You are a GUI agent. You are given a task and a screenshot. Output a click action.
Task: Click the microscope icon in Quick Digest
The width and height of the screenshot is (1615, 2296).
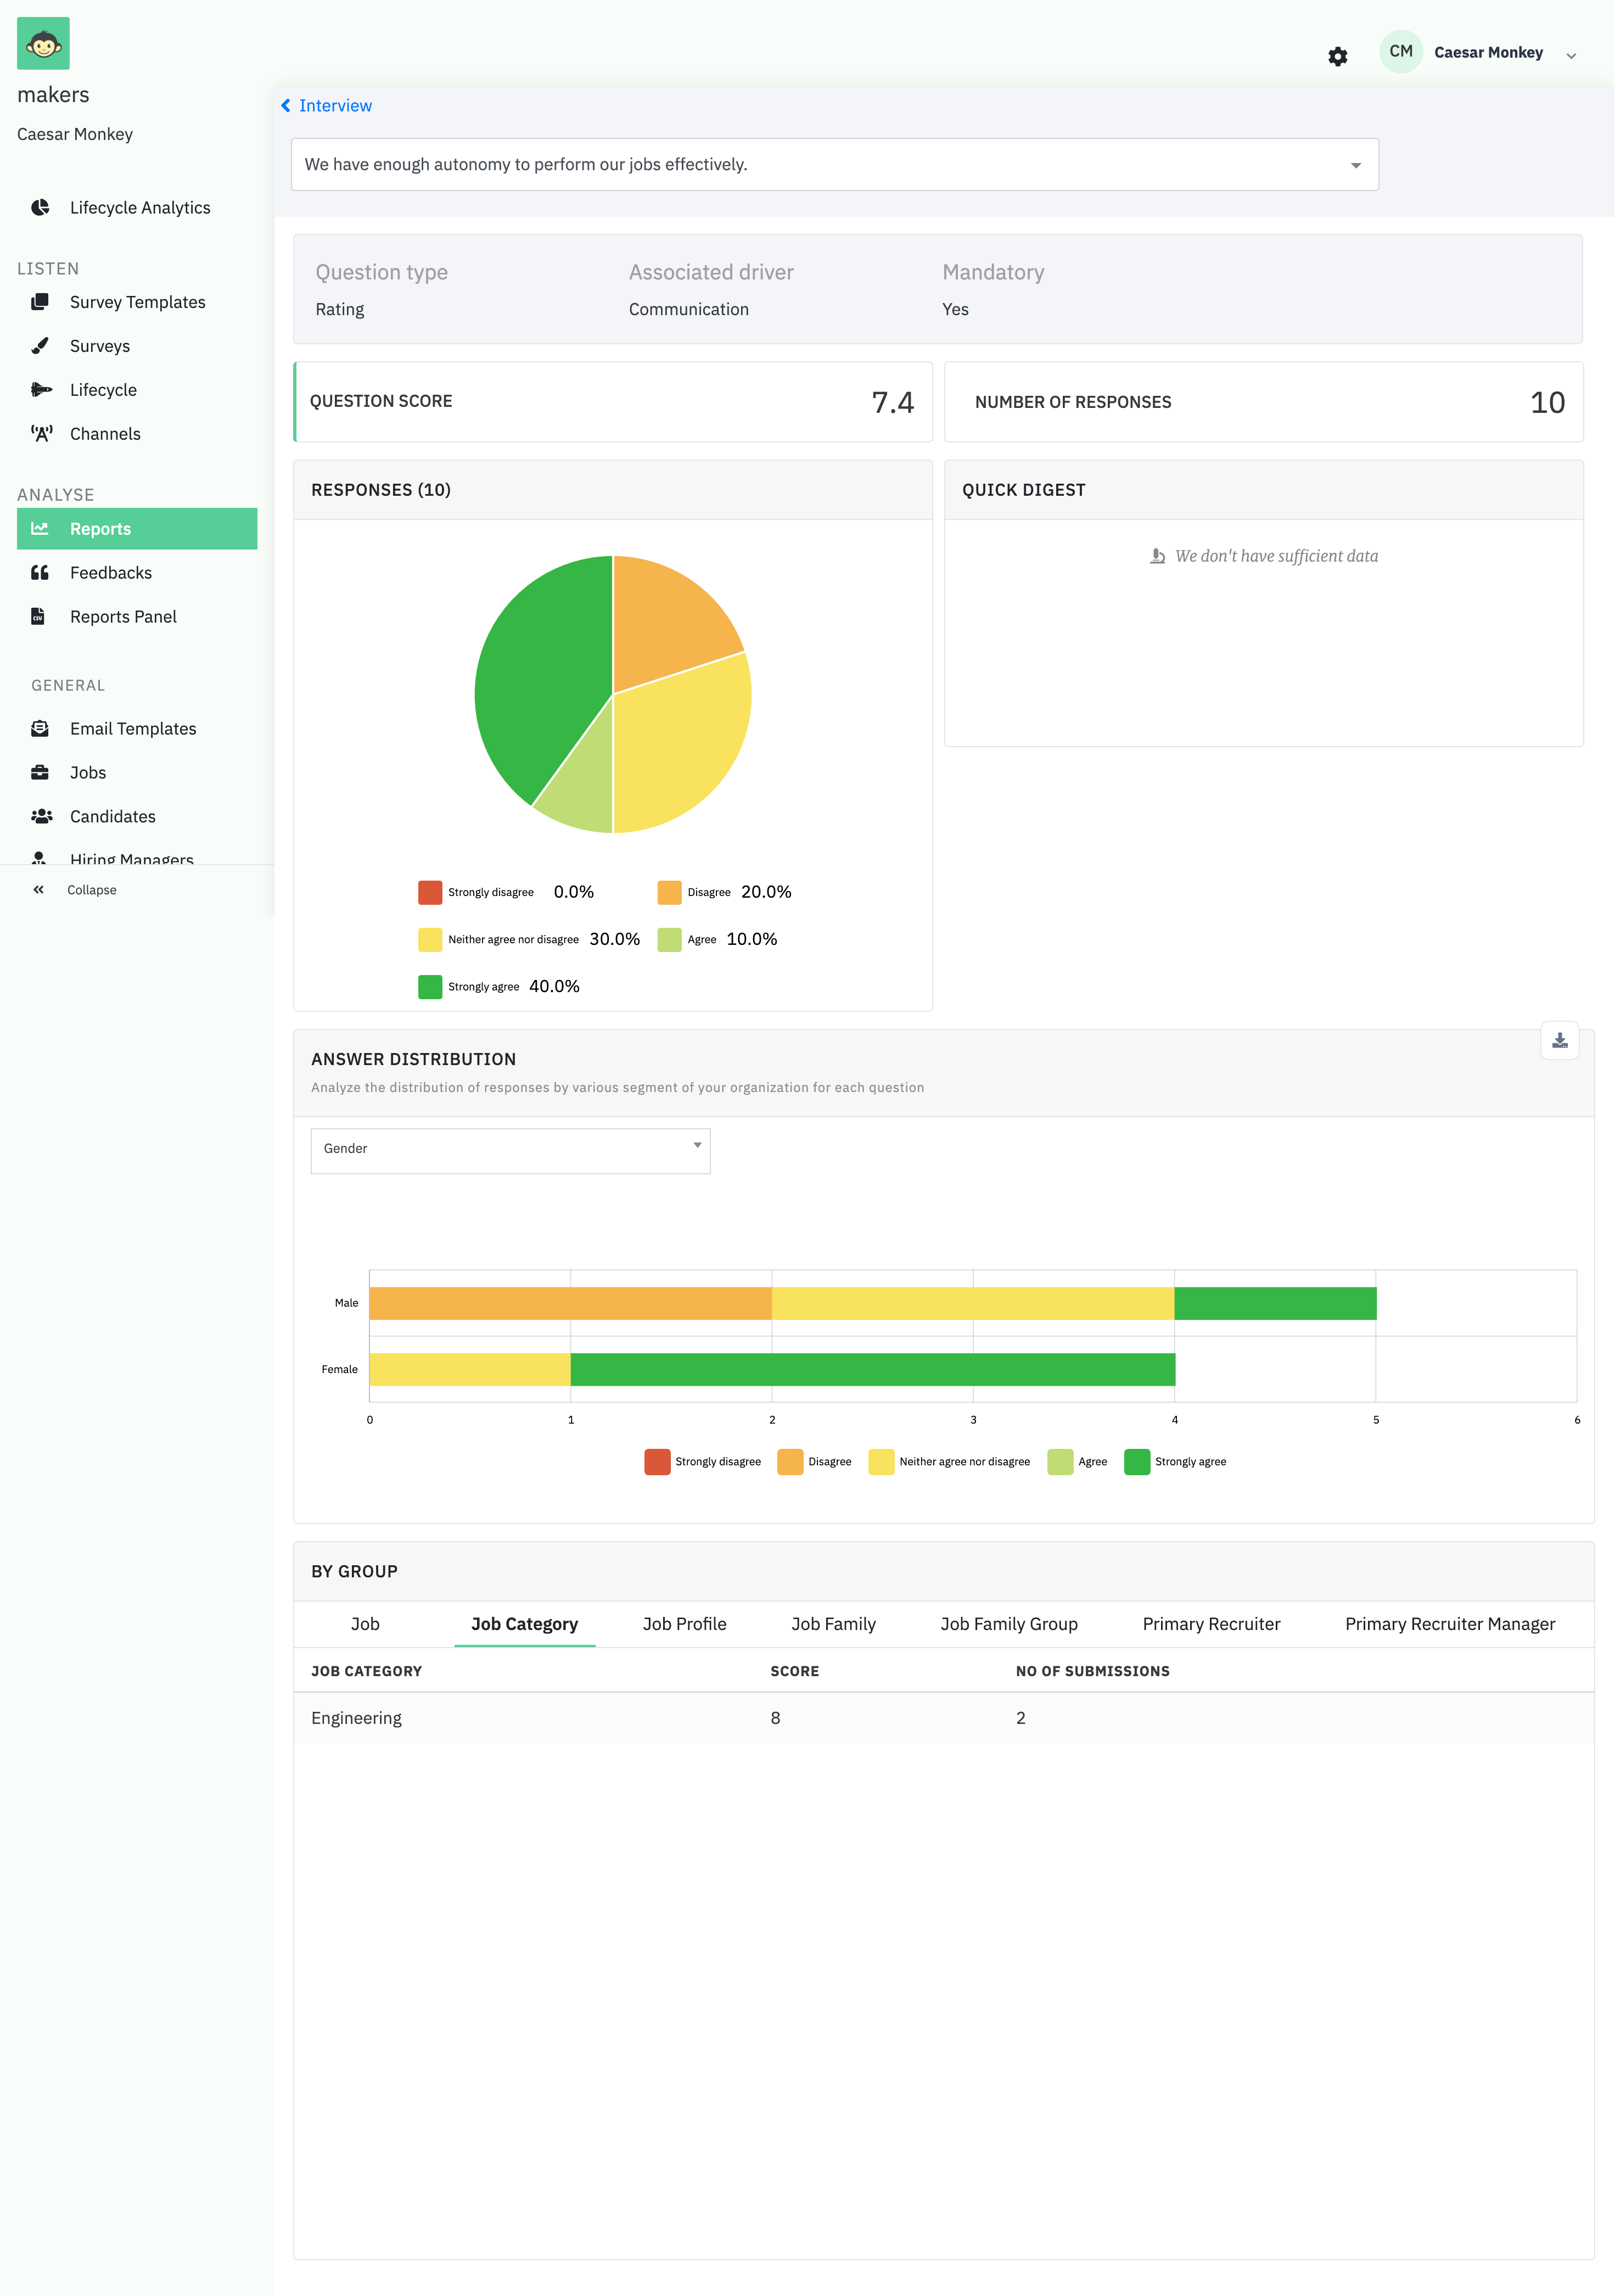coord(1157,556)
